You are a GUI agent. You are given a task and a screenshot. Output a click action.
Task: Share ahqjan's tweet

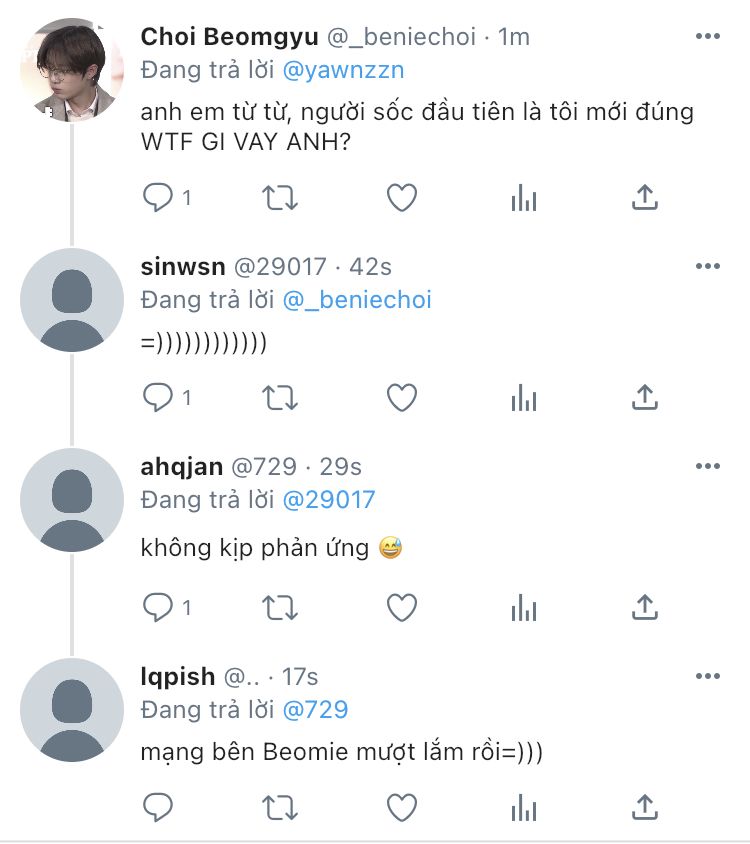[x=645, y=606]
